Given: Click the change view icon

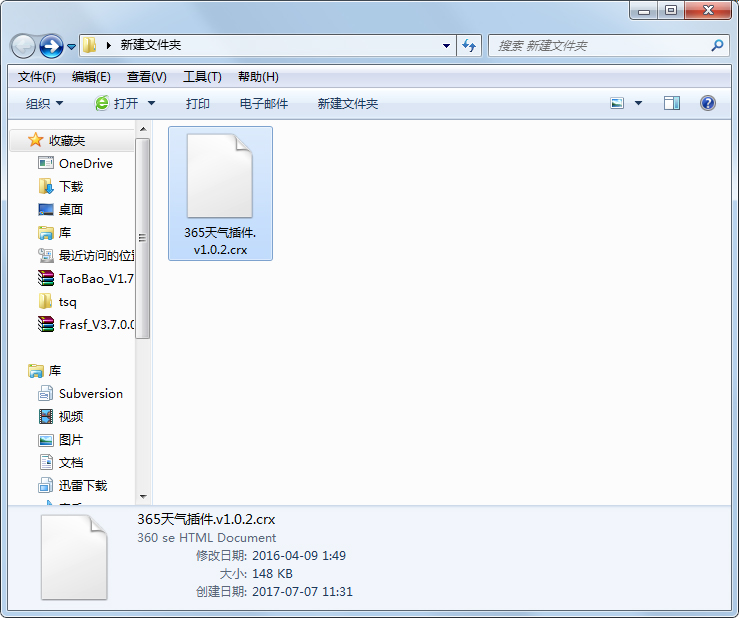Looking at the screenshot, I should click(618, 103).
